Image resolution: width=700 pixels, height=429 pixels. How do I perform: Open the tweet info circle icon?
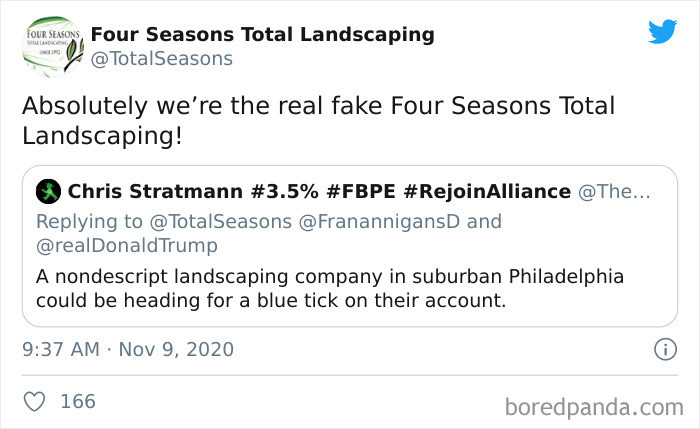665,349
